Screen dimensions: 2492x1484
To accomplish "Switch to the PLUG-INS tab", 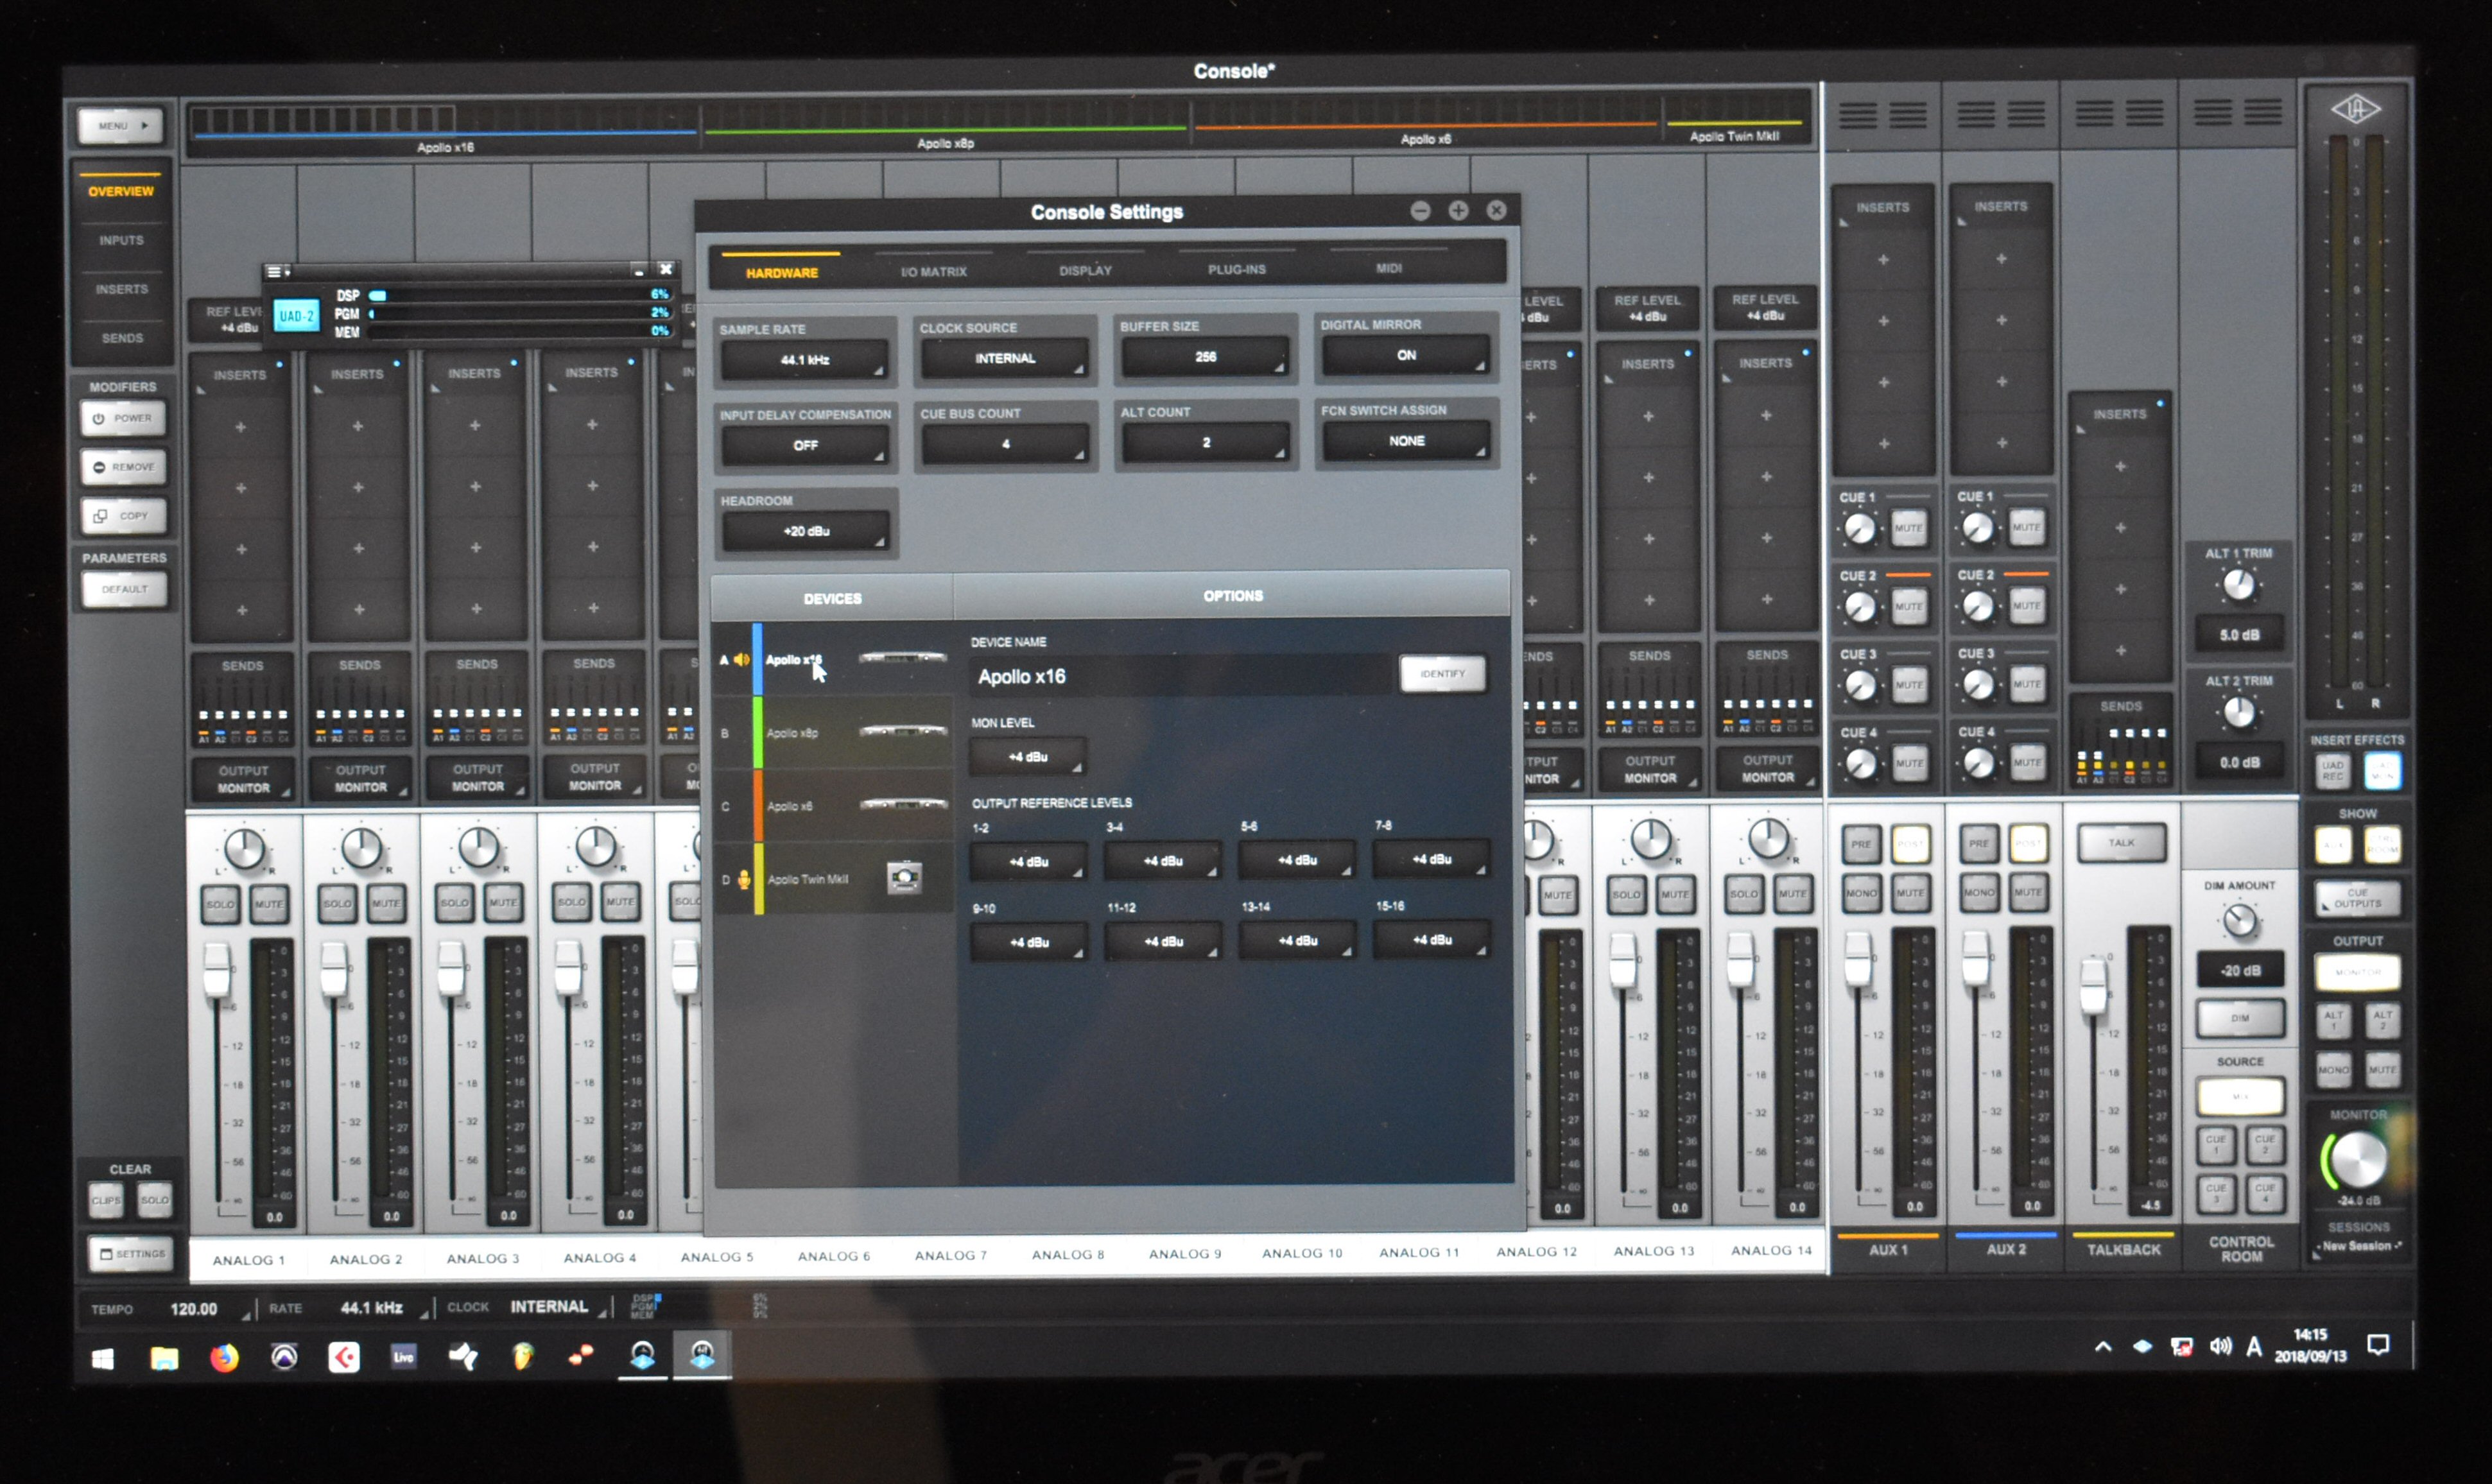I will [1236, 269].
